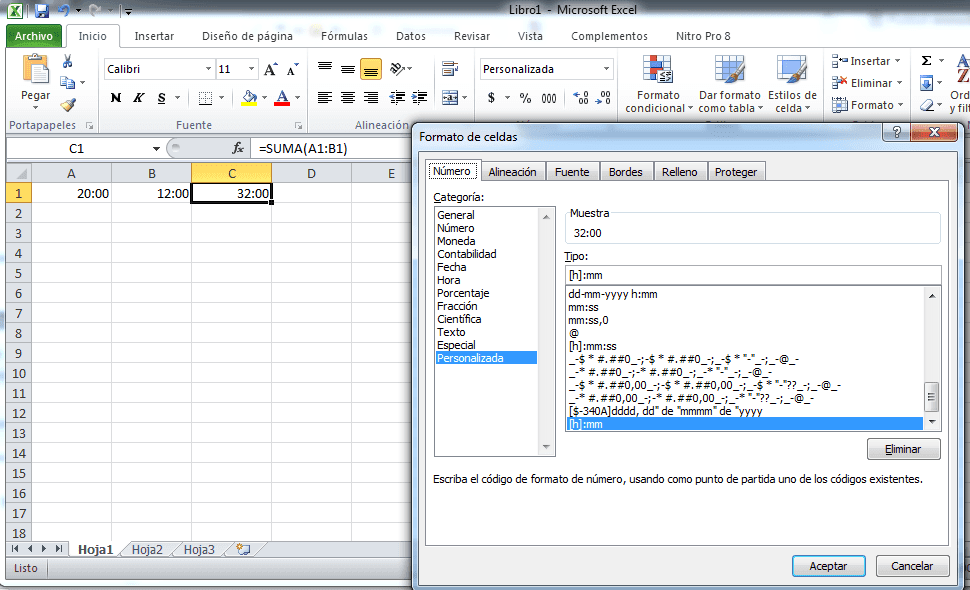Click the AutoSum sigma icon

pyautogui.click(x=926, y=61)
